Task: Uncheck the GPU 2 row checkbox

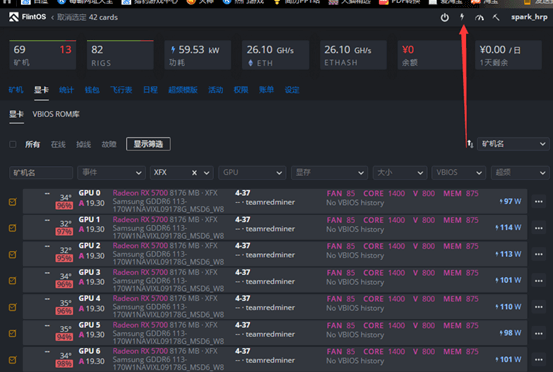Action: coord(13,254)
